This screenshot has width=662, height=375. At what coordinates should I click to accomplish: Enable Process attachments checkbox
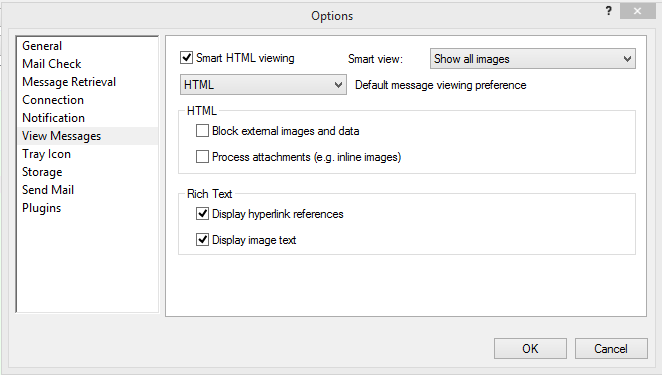(202, 157)
